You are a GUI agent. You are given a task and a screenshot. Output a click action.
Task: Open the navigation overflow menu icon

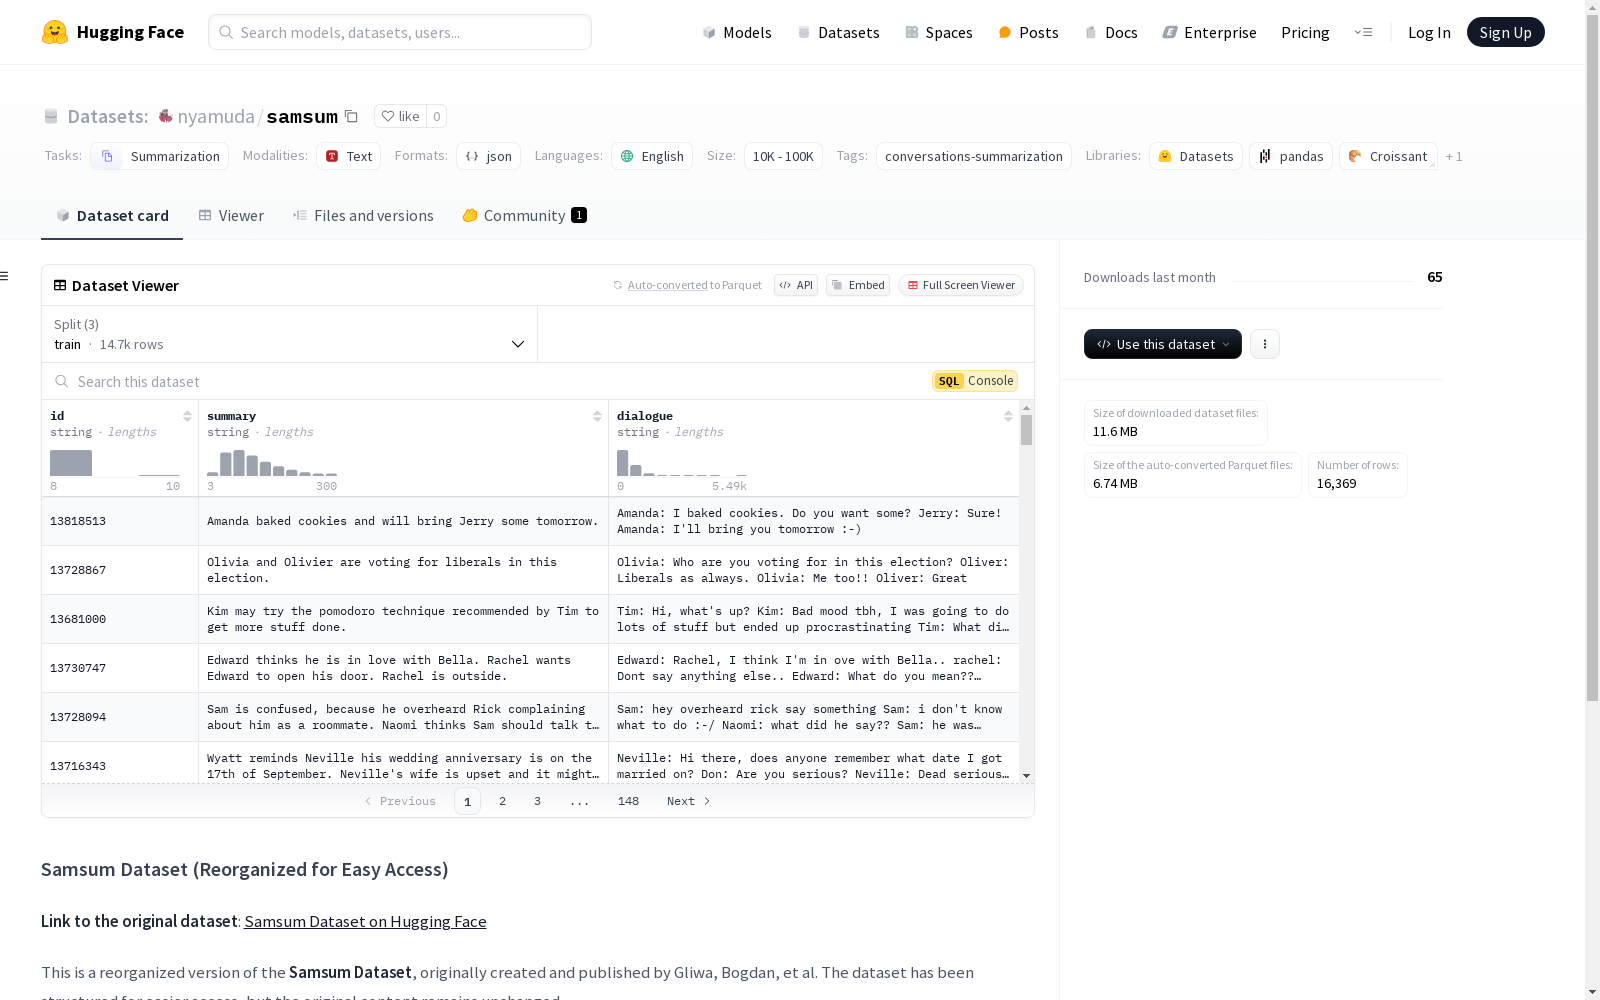[x=1363, y=32]
